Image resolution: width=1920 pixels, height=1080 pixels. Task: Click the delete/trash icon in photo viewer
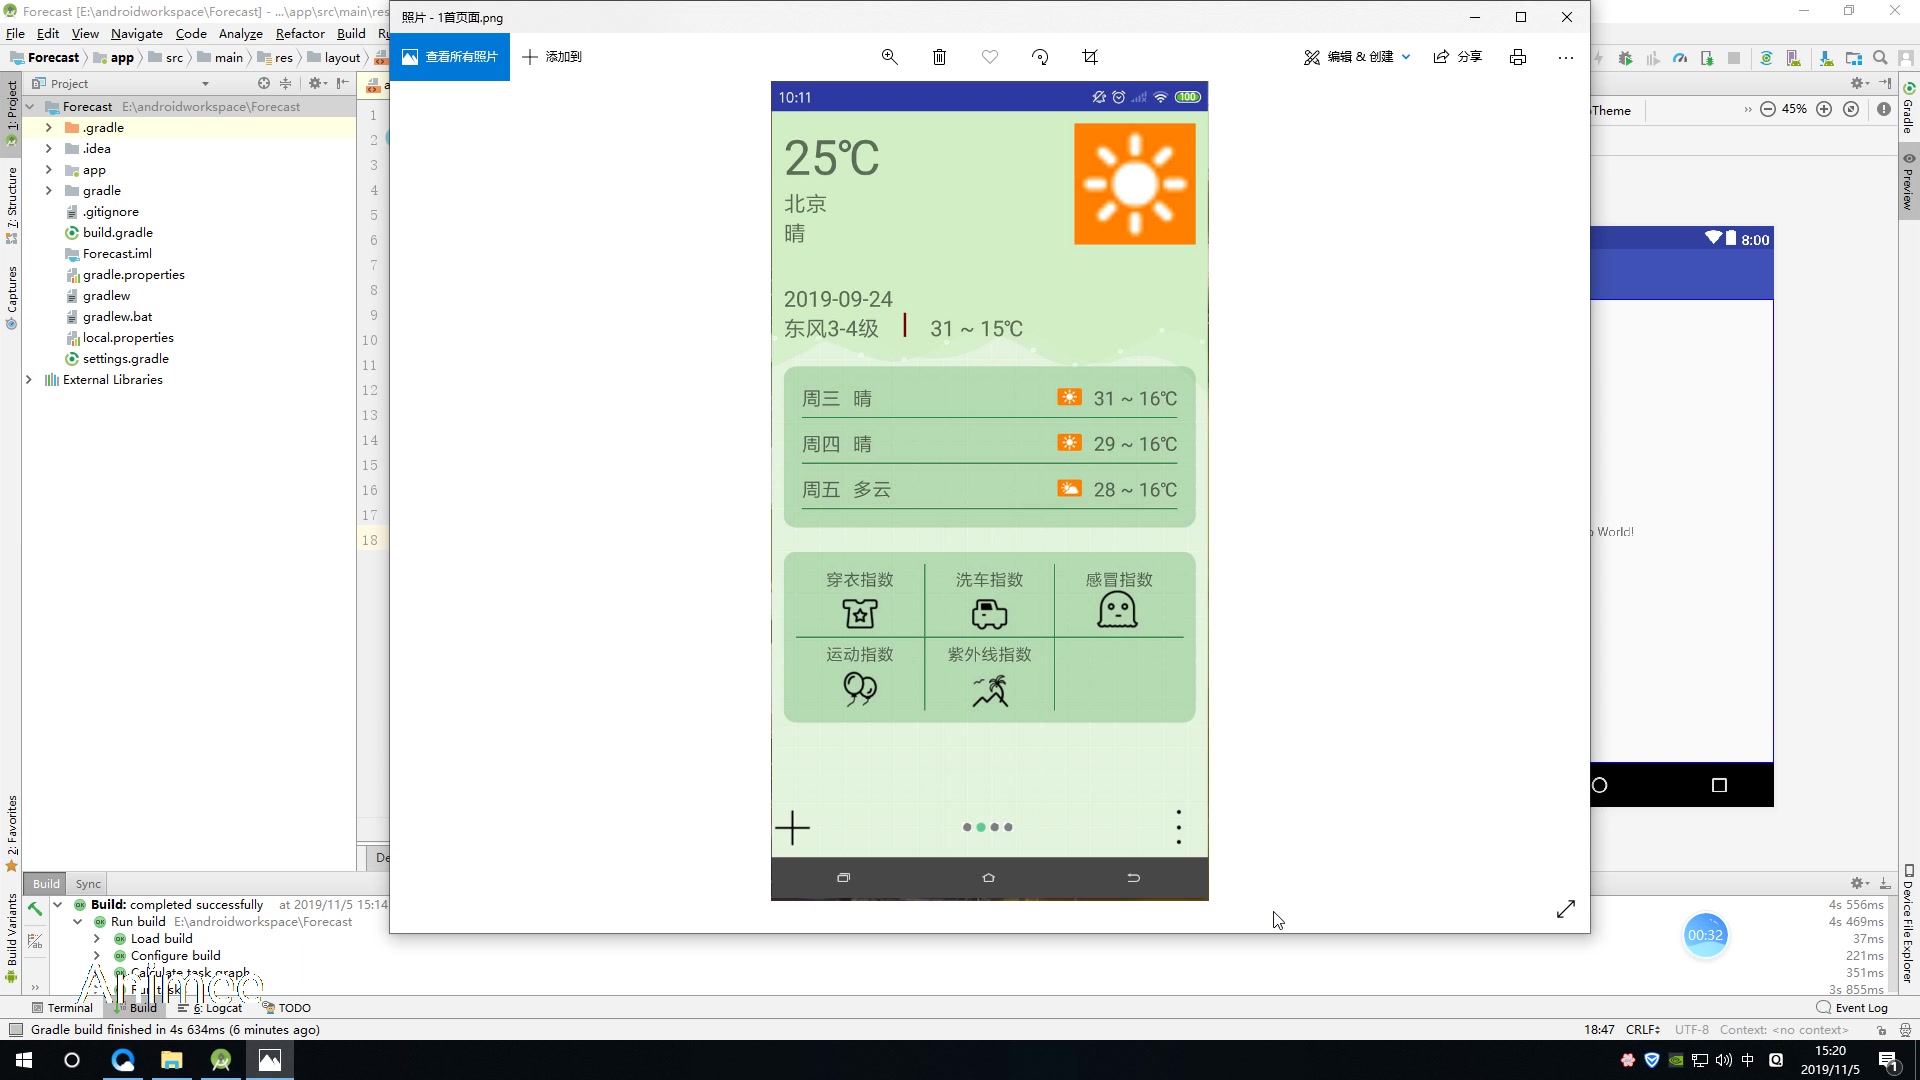click(x=940, y=55)
